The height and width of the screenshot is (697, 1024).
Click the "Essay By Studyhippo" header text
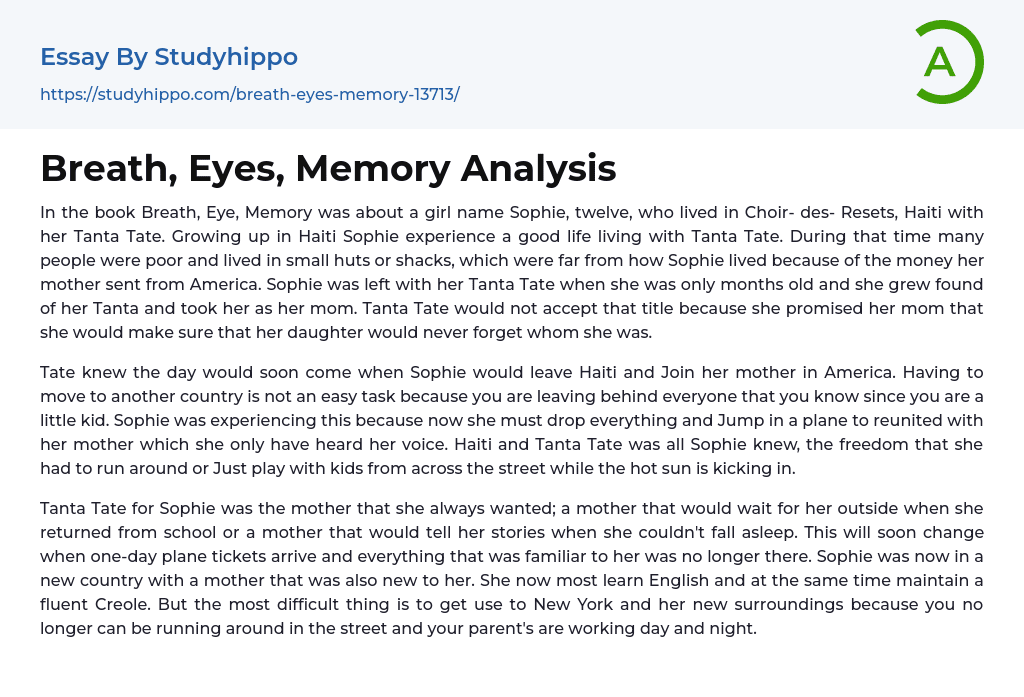coord(169,57)
